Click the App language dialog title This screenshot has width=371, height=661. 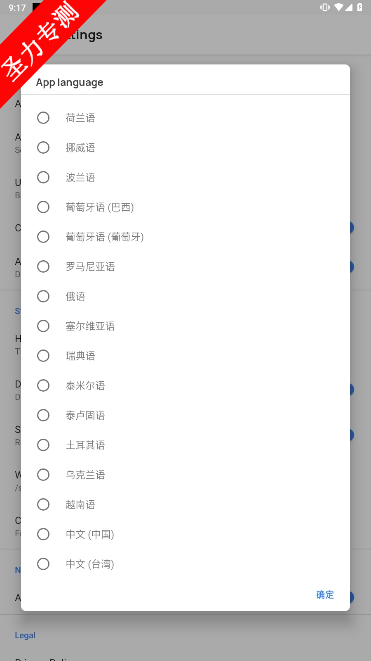click(x=70, y=82)
